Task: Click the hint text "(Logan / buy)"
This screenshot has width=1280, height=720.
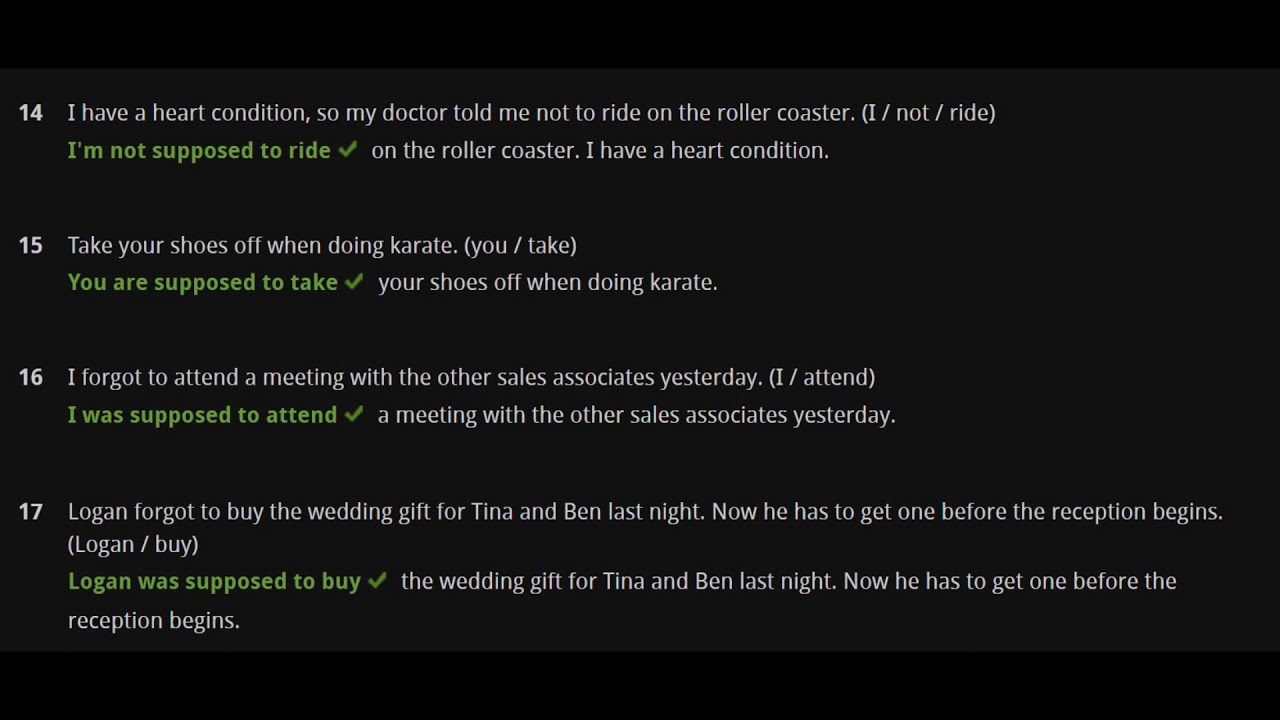Action: pos(133,544)
